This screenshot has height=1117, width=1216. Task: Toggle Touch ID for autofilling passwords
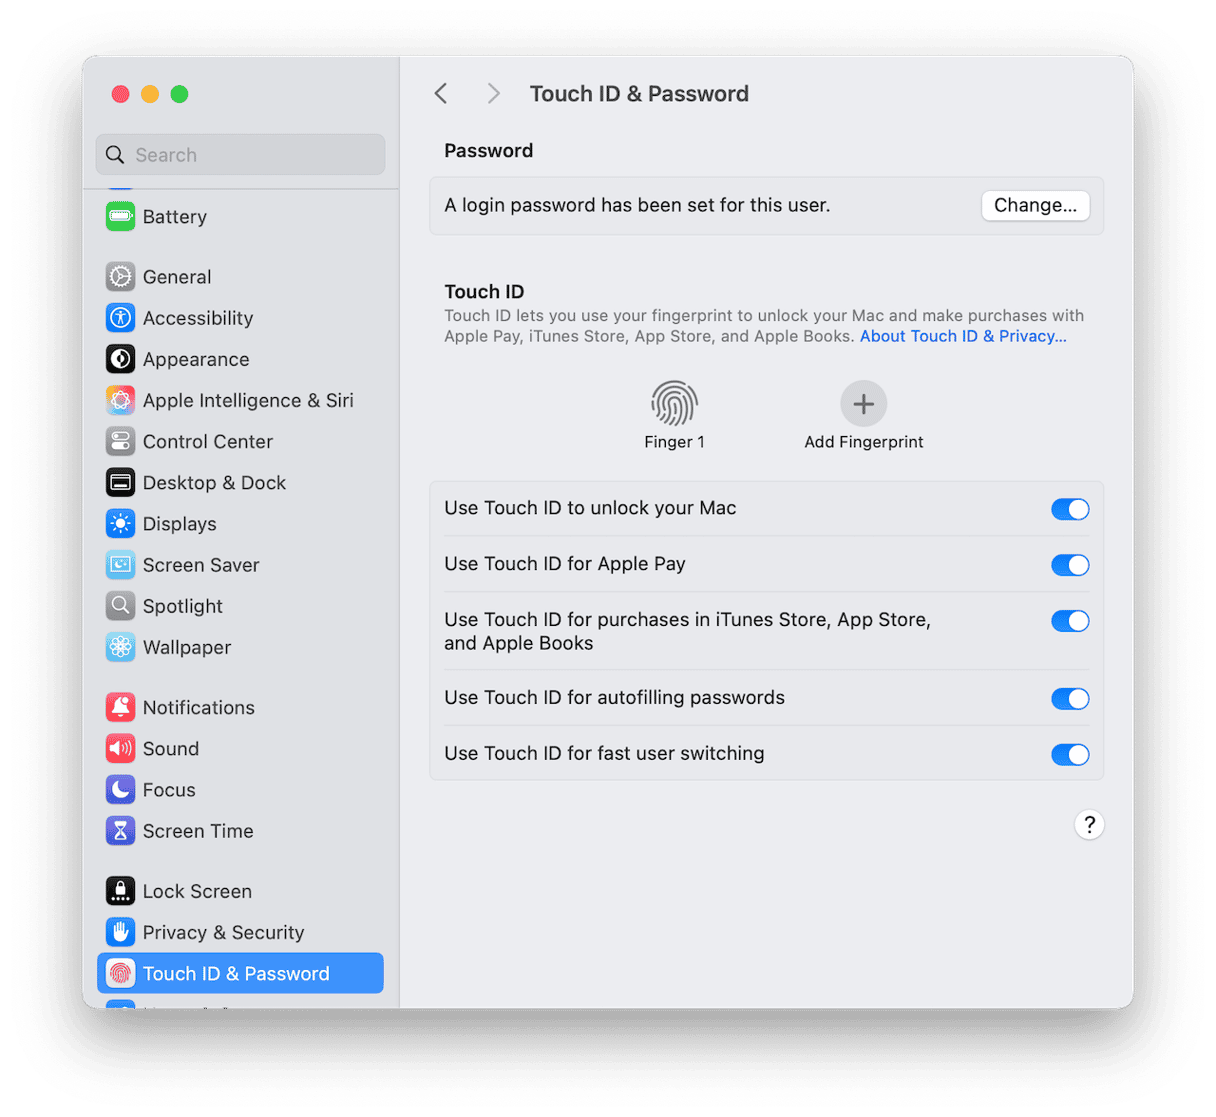(1070, 699)
